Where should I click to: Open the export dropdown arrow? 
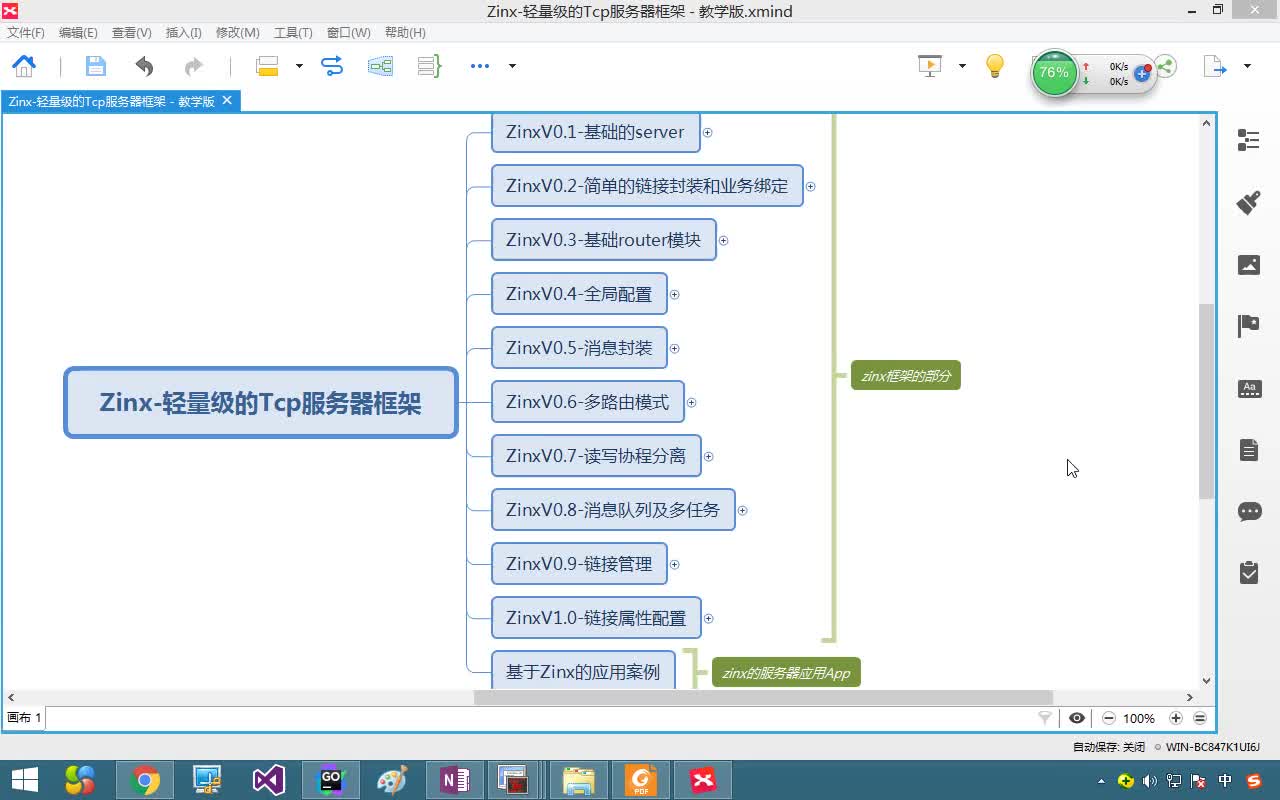(x=1247, y=66)
